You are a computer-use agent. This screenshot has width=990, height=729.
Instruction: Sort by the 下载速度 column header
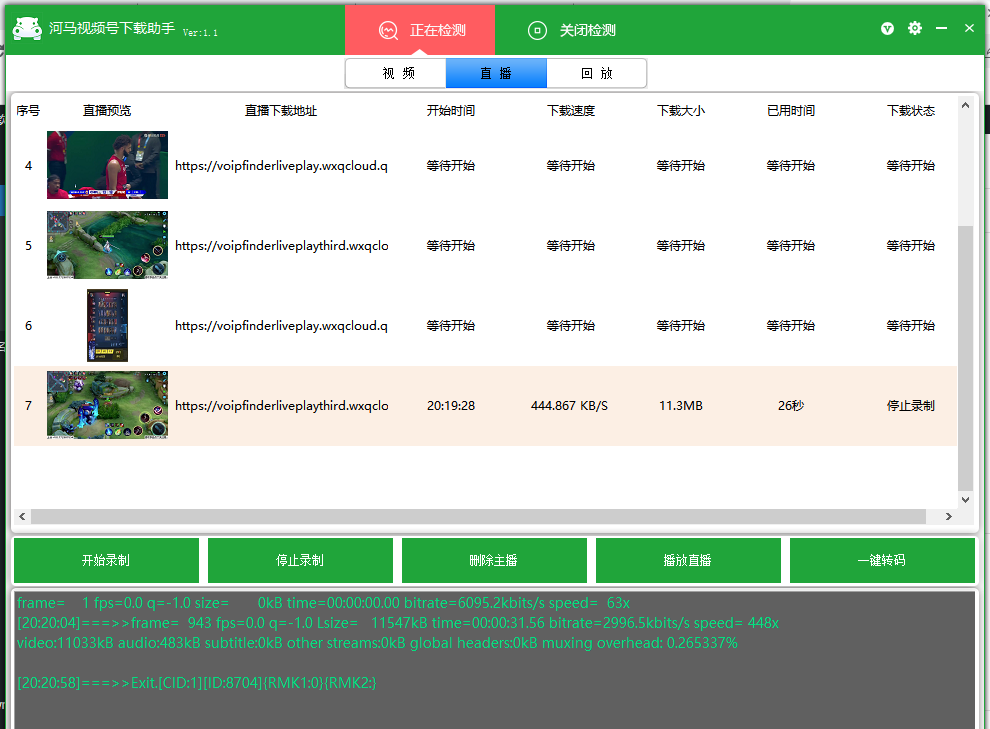coord(570,111)
